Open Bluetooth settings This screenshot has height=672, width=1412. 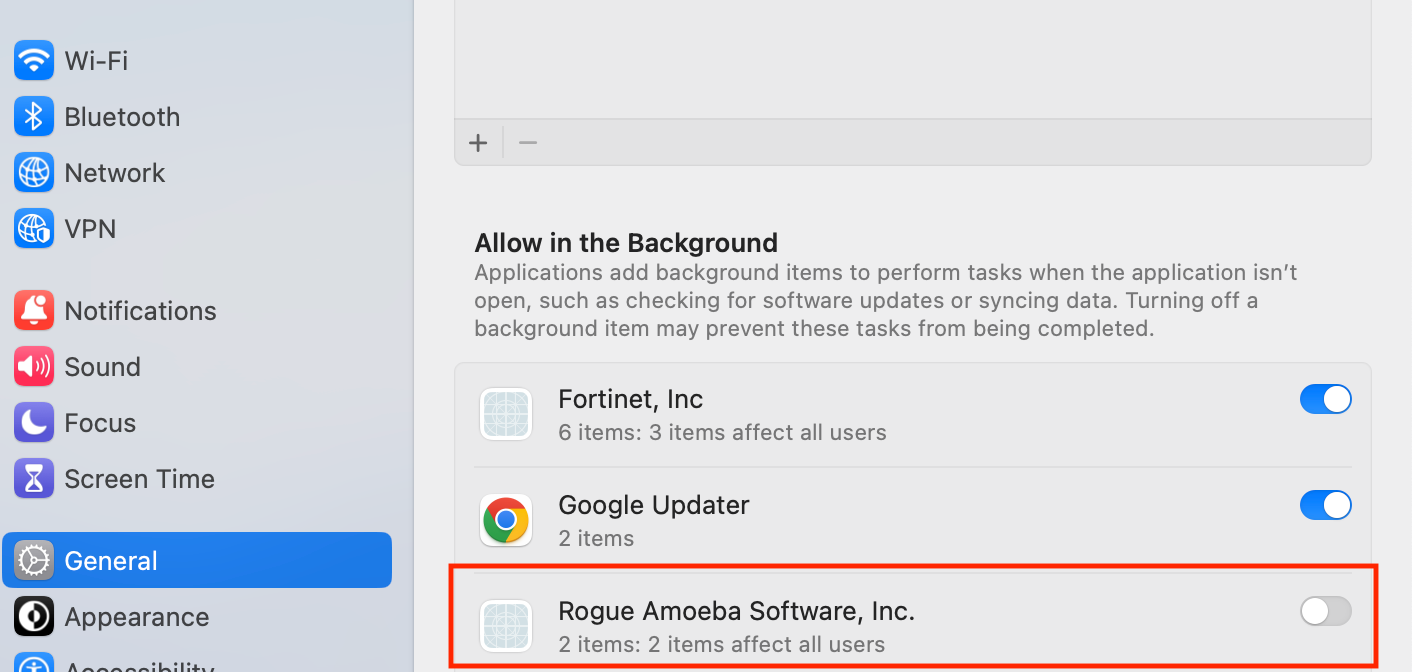point(197,117)
